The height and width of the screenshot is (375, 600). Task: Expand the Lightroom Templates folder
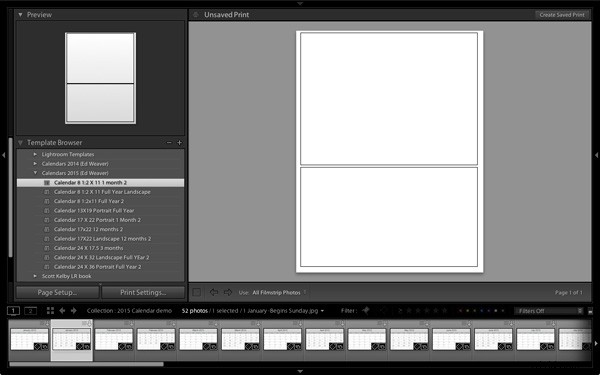click(x=35, y=154)
